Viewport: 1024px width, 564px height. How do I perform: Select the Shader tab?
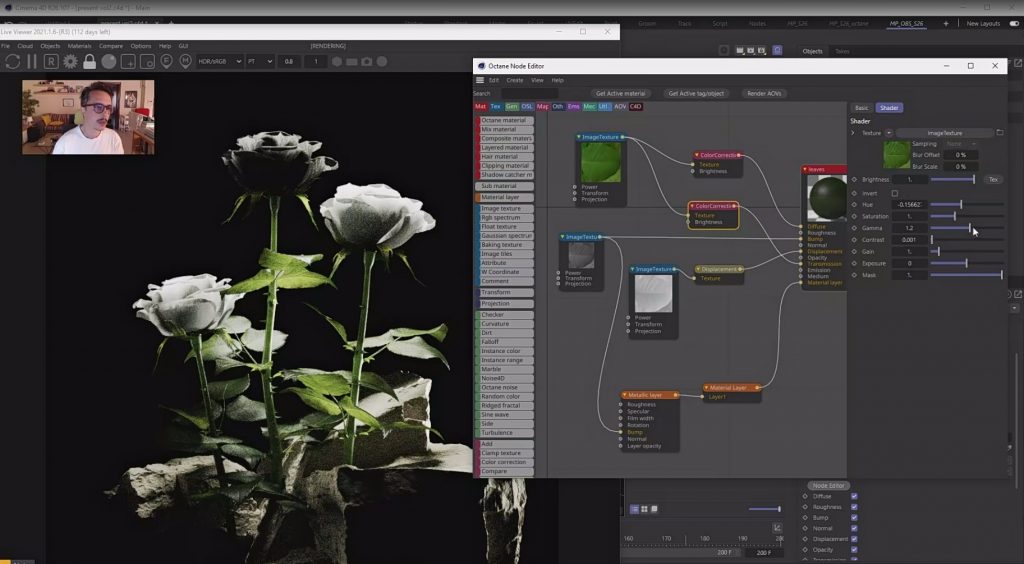coord(889,108)
